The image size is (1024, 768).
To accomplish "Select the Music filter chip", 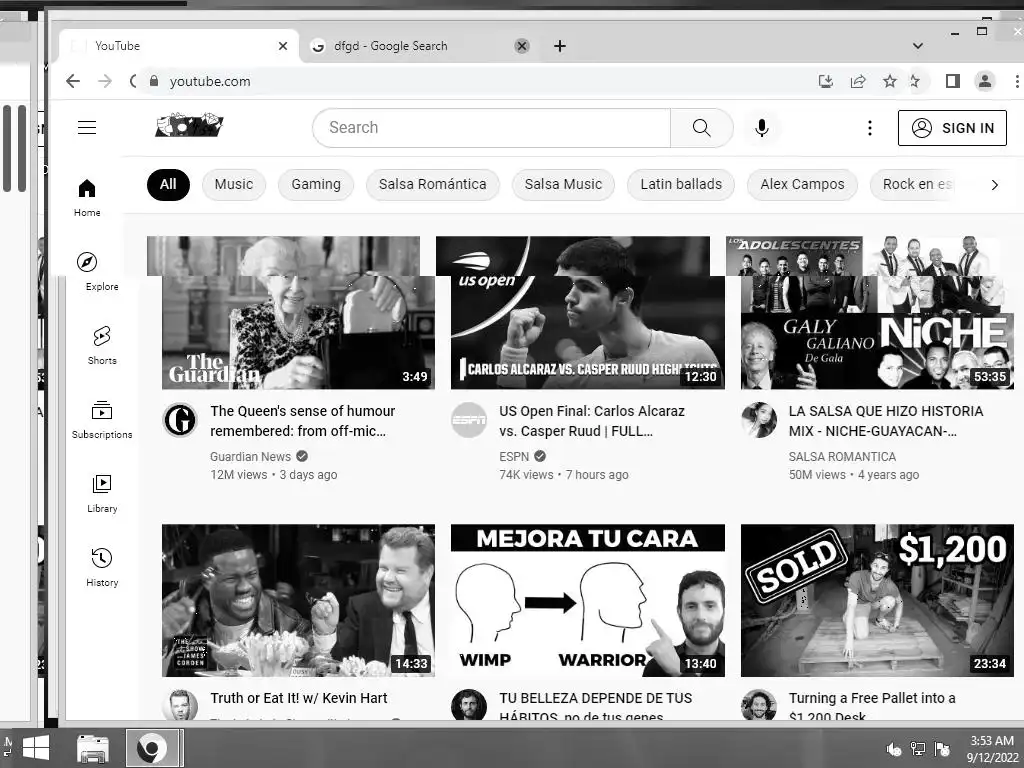I will (234, 184).
